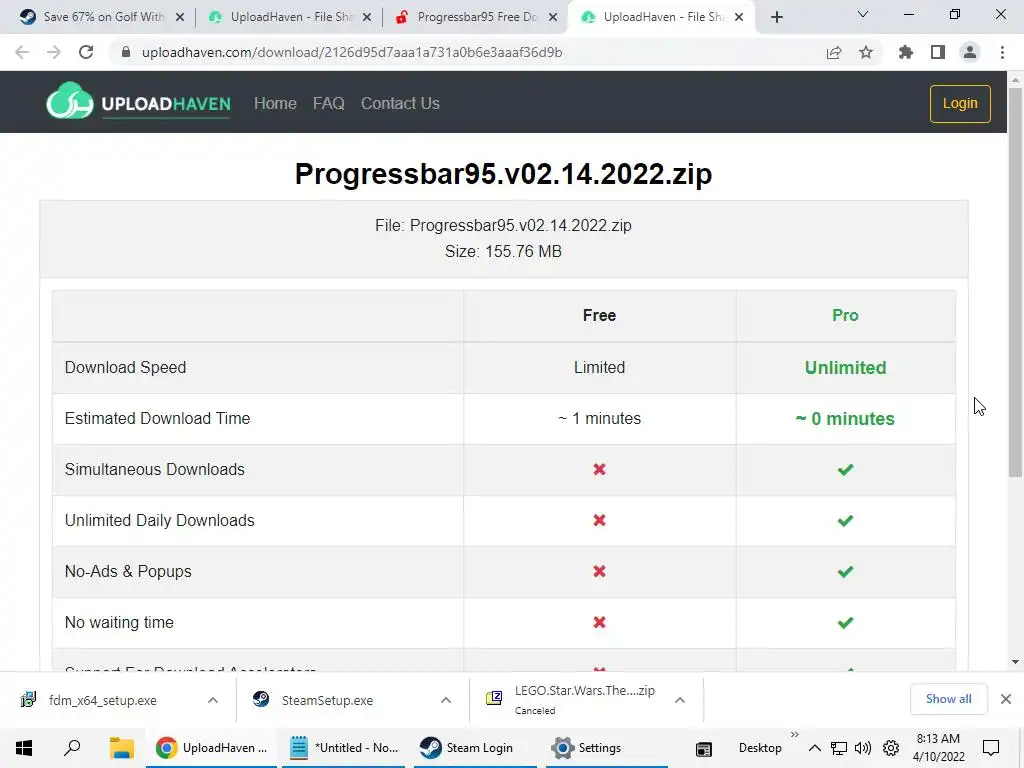This screenshot has height=768, width=1024.
Task: Close the Progressbar95 Free Download tab
Action: (553, 17)
